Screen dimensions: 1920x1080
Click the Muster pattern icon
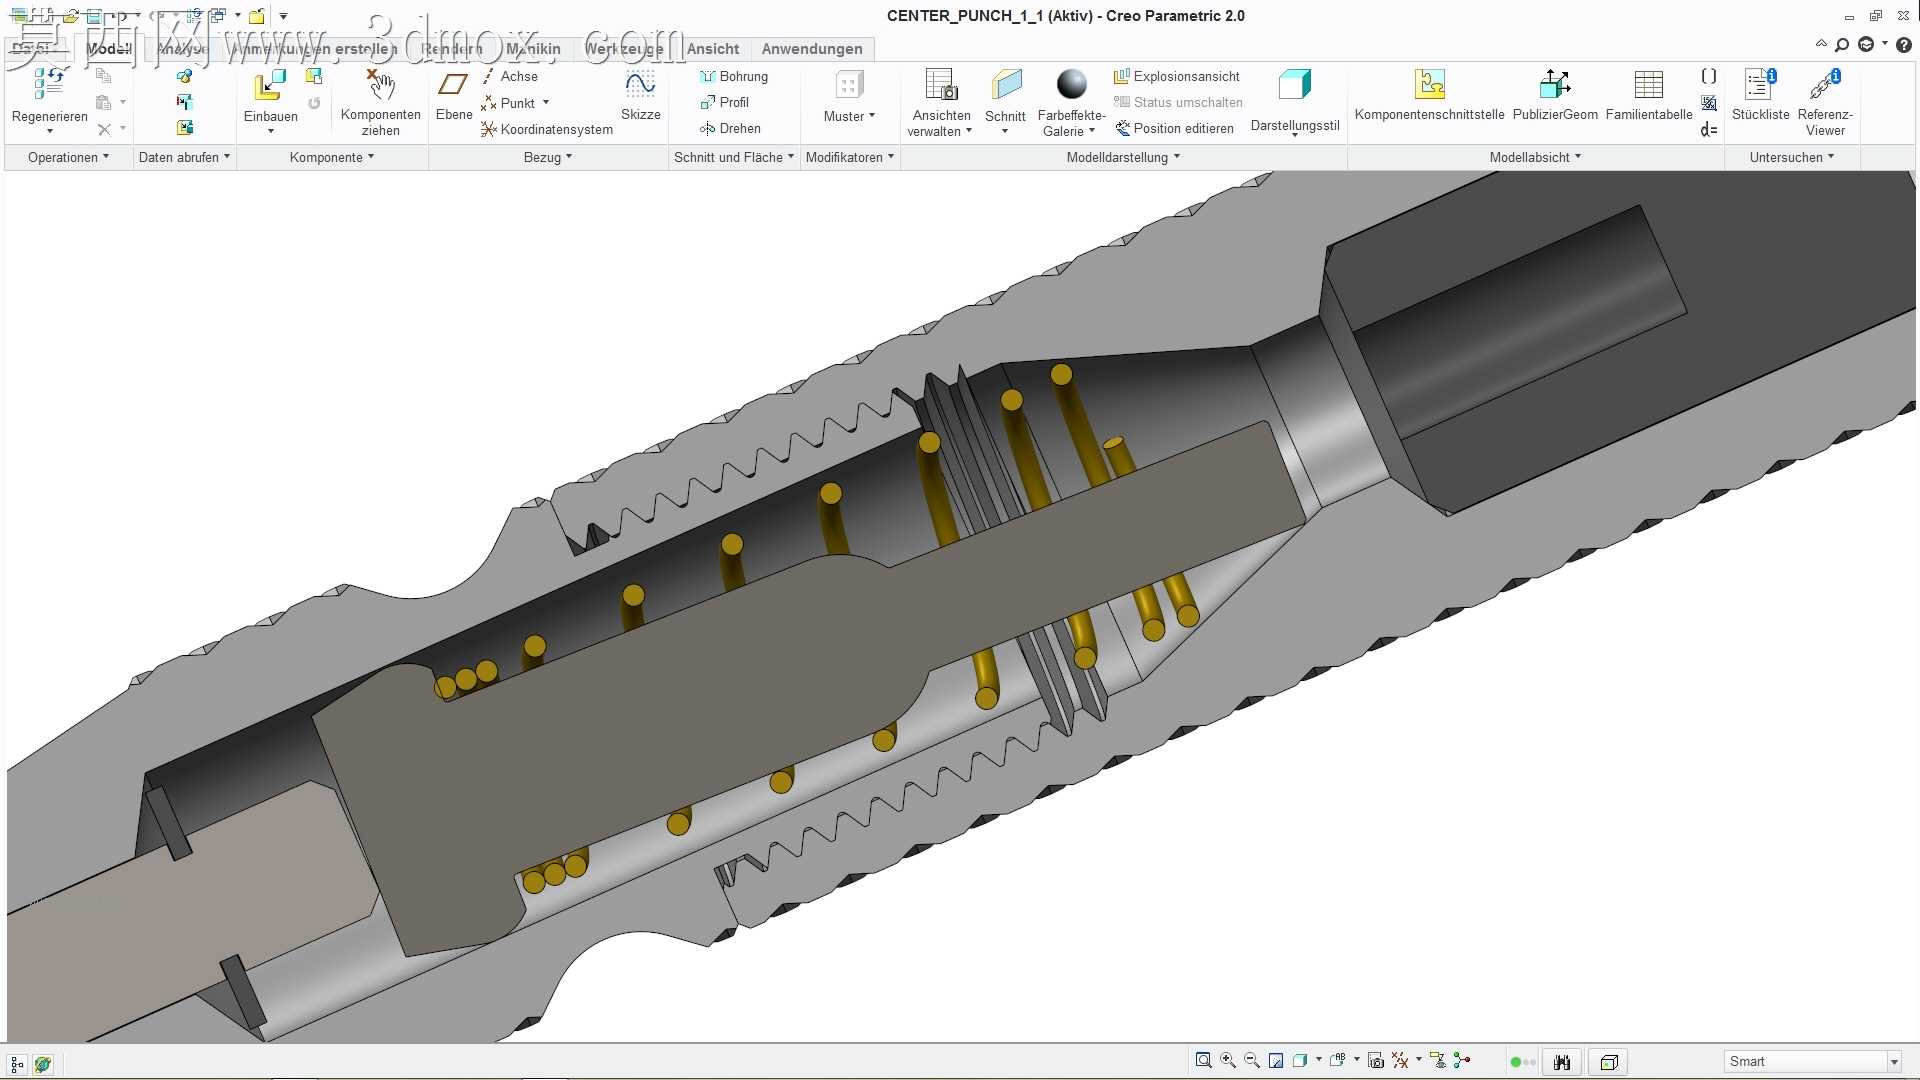(x=849, y=85)
